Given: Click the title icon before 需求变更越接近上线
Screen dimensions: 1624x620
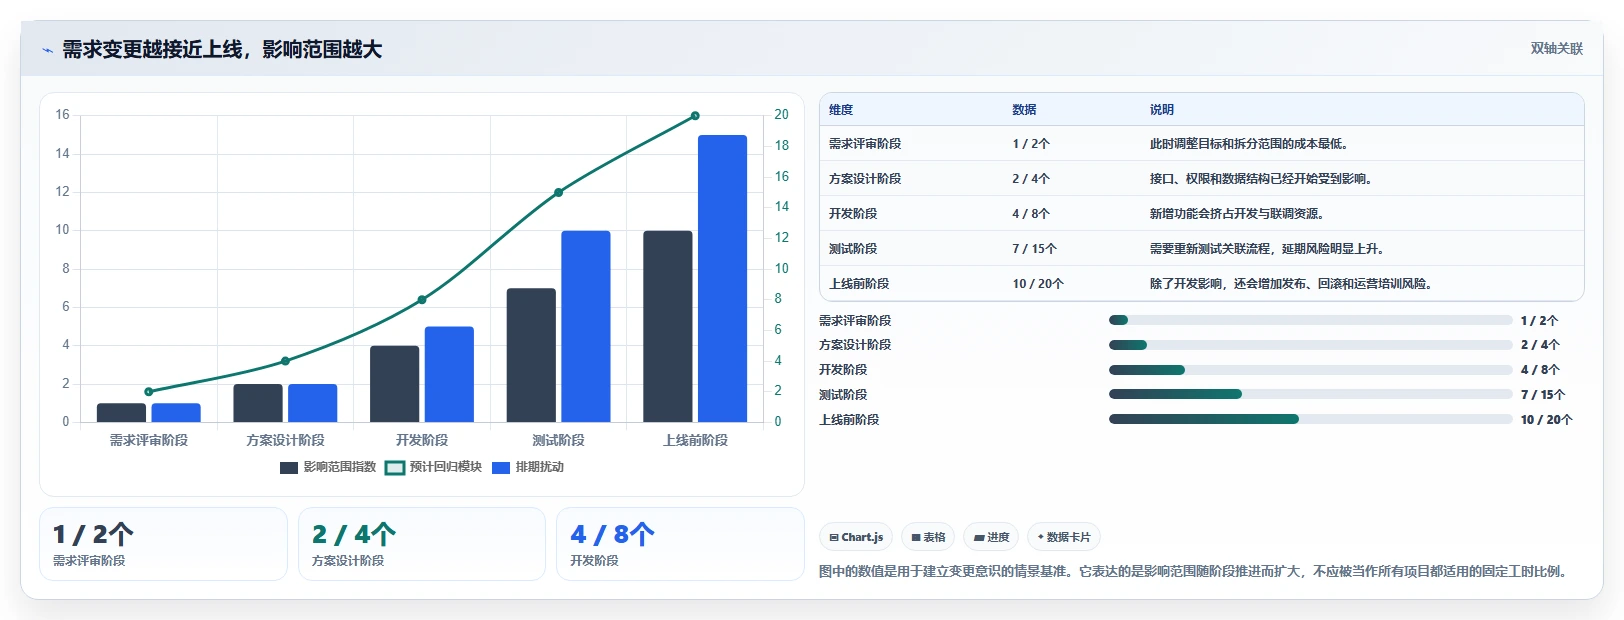Looking at the screenshot, I should [x=47, y=50].
